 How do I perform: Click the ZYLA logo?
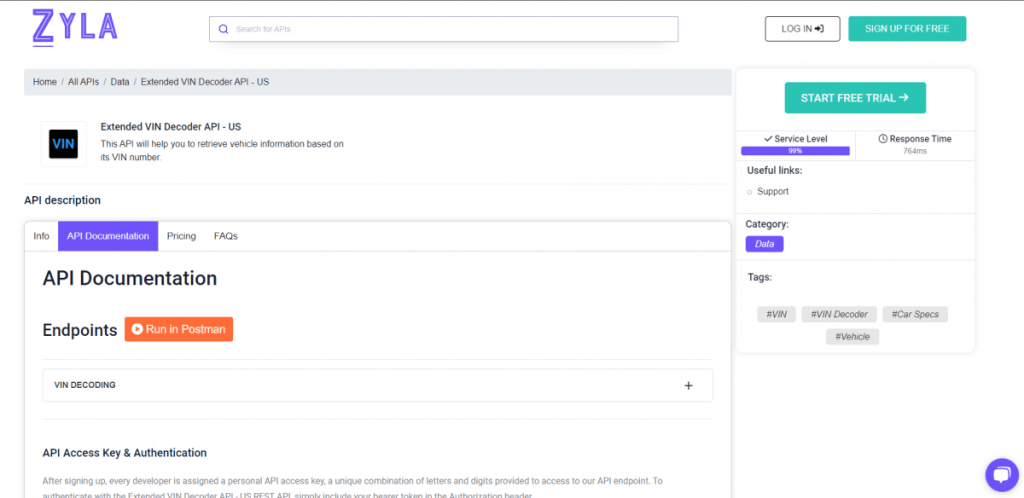[x=74, y=28]
